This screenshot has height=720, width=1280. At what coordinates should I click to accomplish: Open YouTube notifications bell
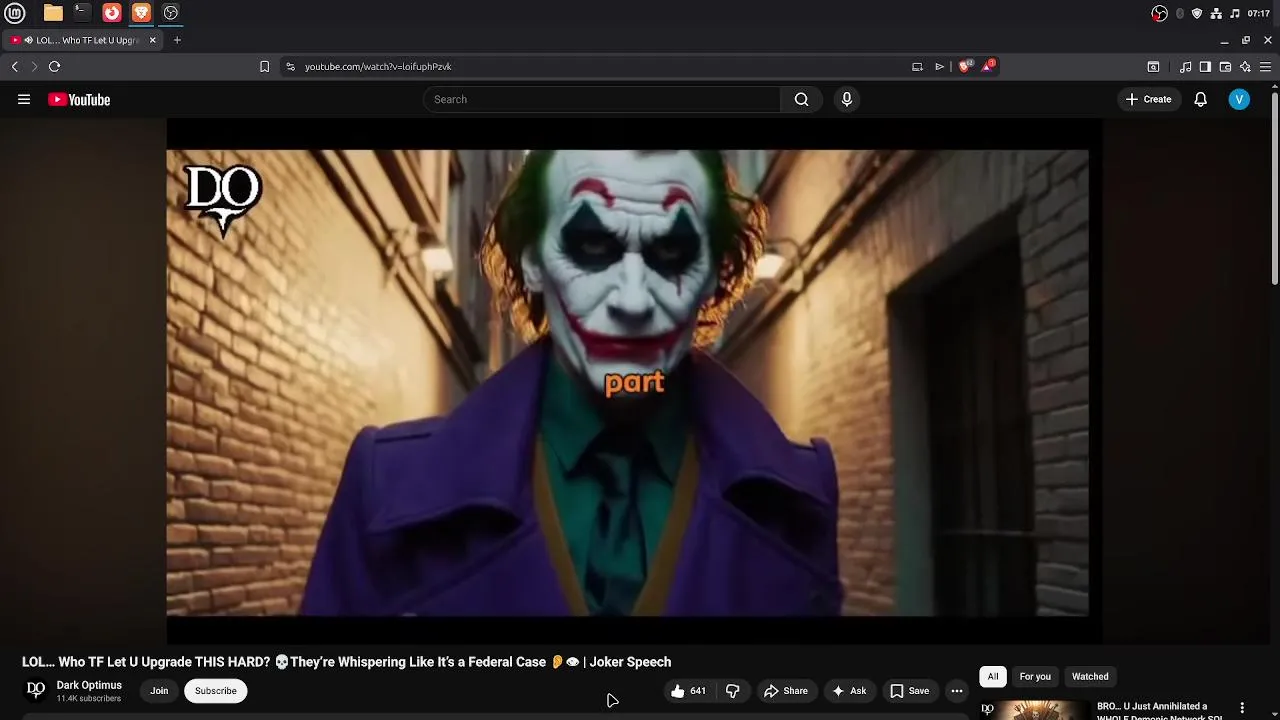pos(1201,99)
